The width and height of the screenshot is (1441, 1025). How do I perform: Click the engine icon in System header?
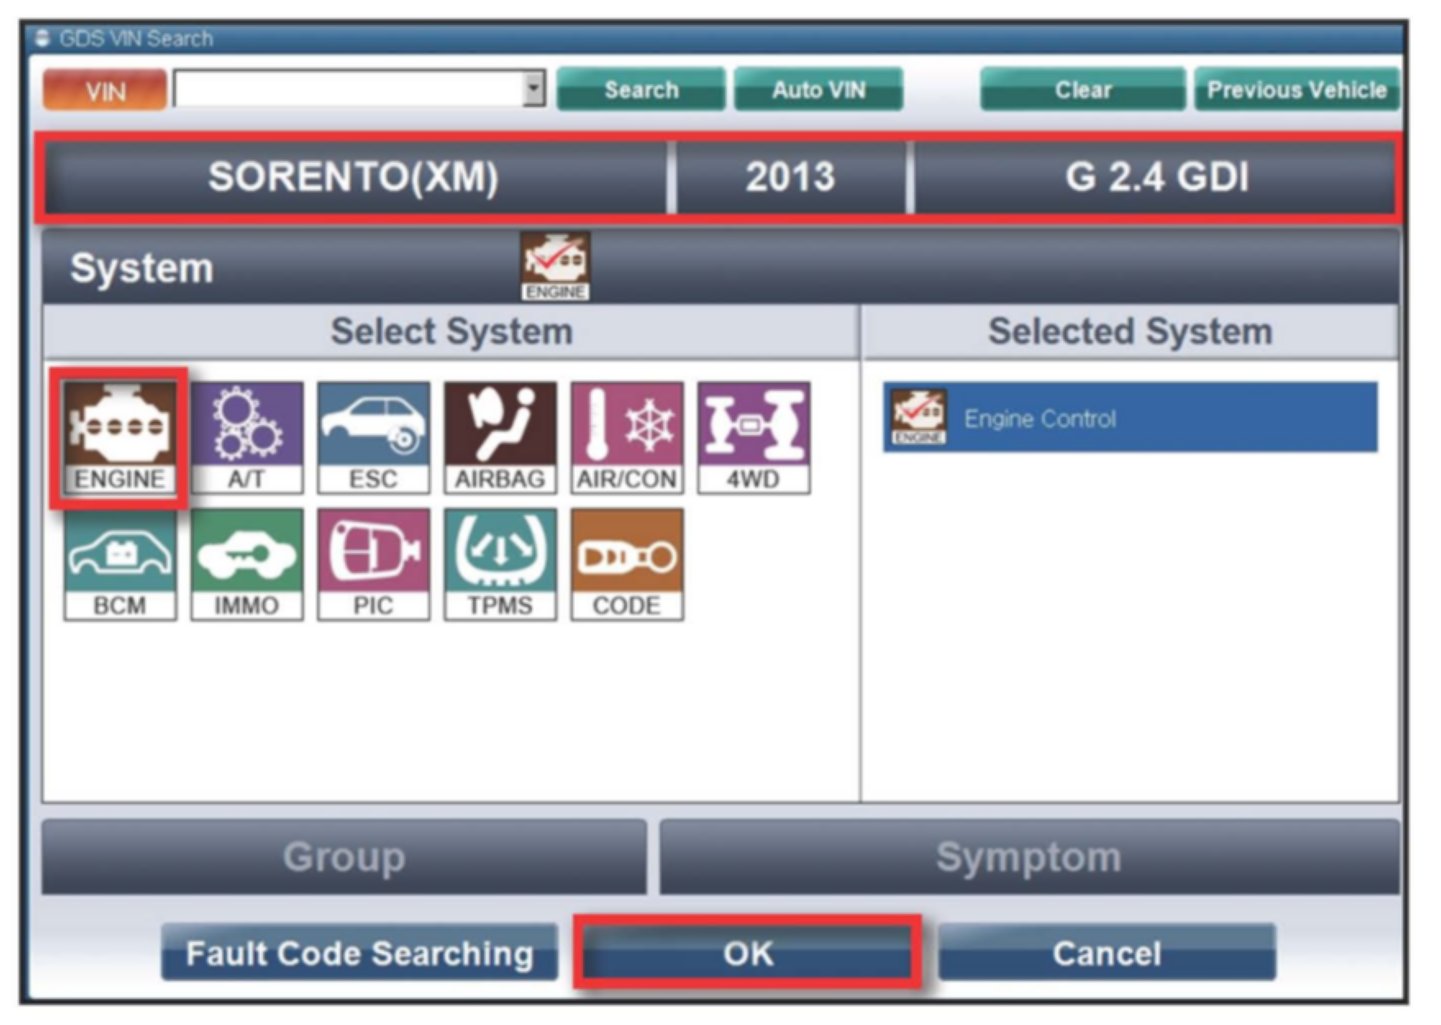coord(555,266)
